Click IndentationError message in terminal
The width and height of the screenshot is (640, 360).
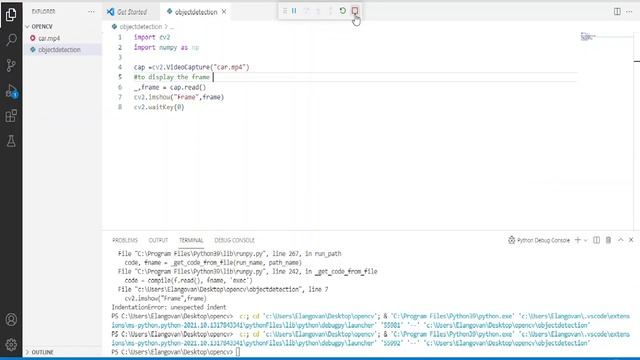169,307
